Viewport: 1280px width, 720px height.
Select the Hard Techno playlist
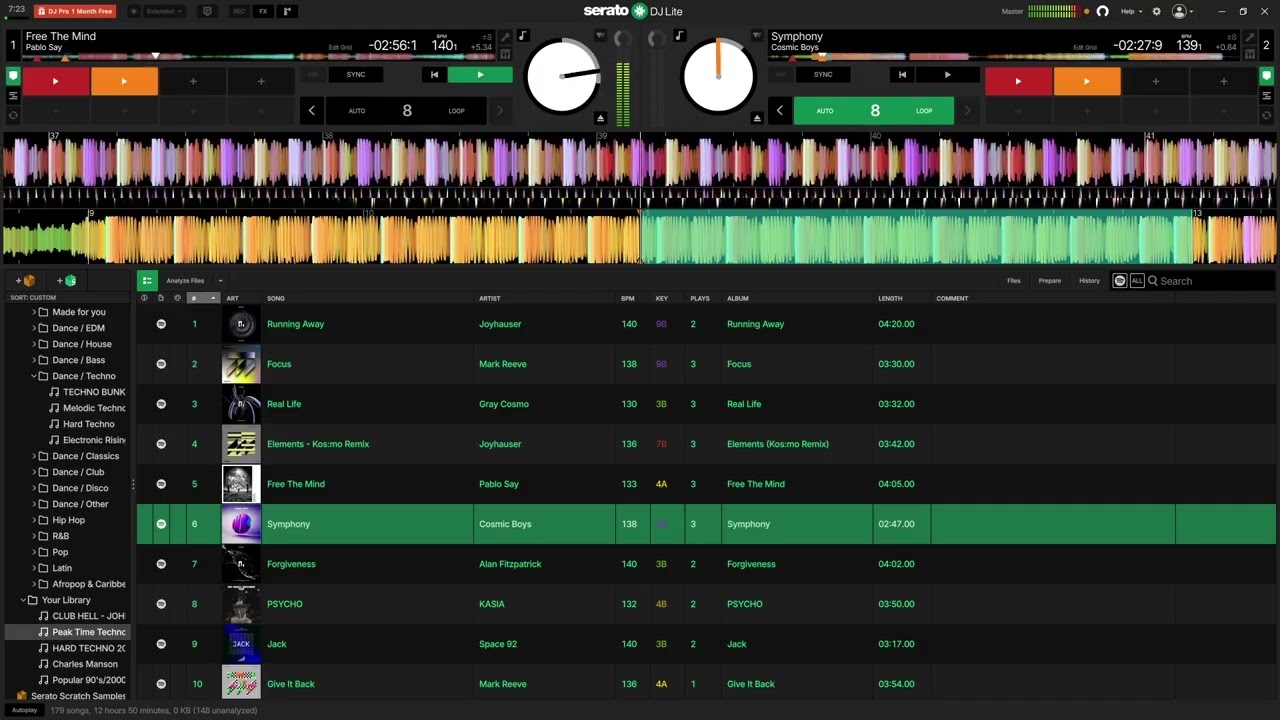(88, 424)
